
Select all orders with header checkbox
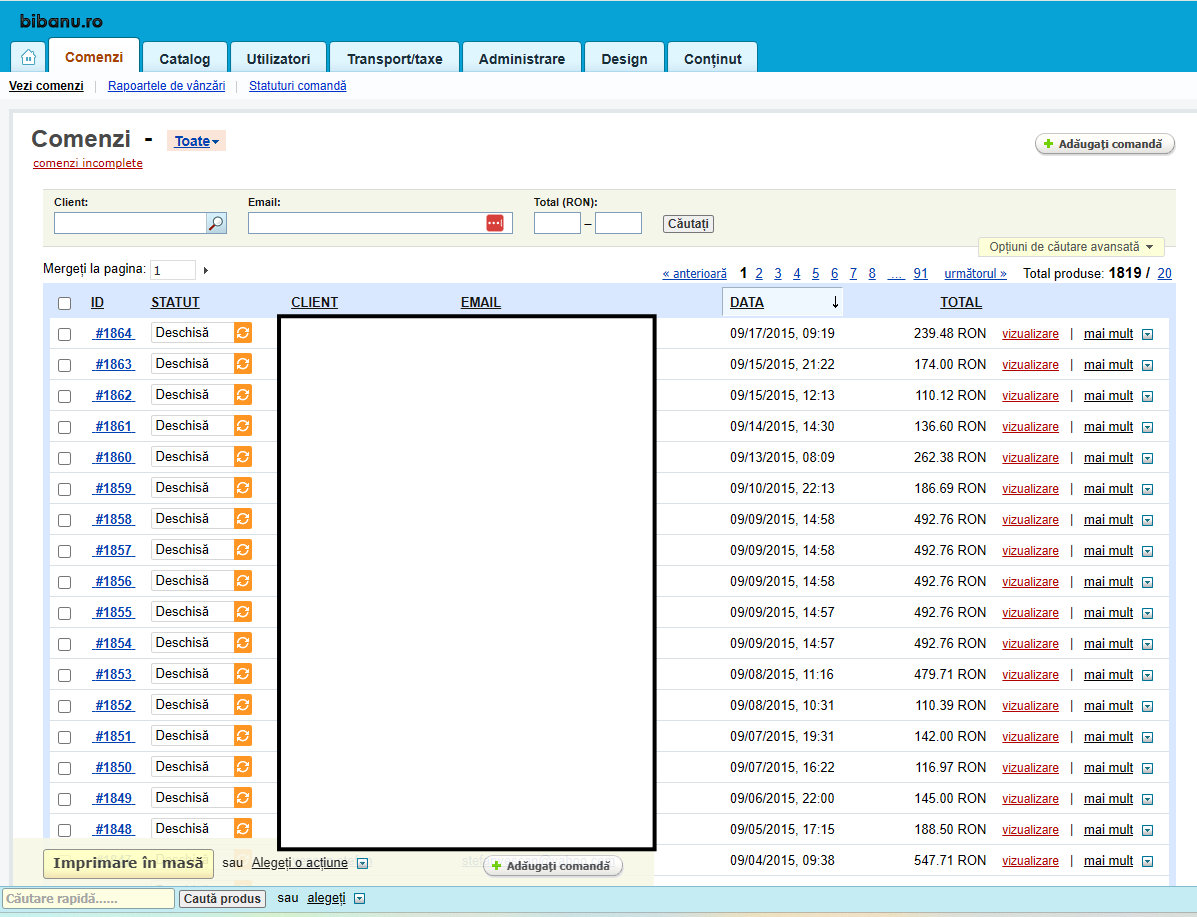pyautogui.click(x=65, y=303)
